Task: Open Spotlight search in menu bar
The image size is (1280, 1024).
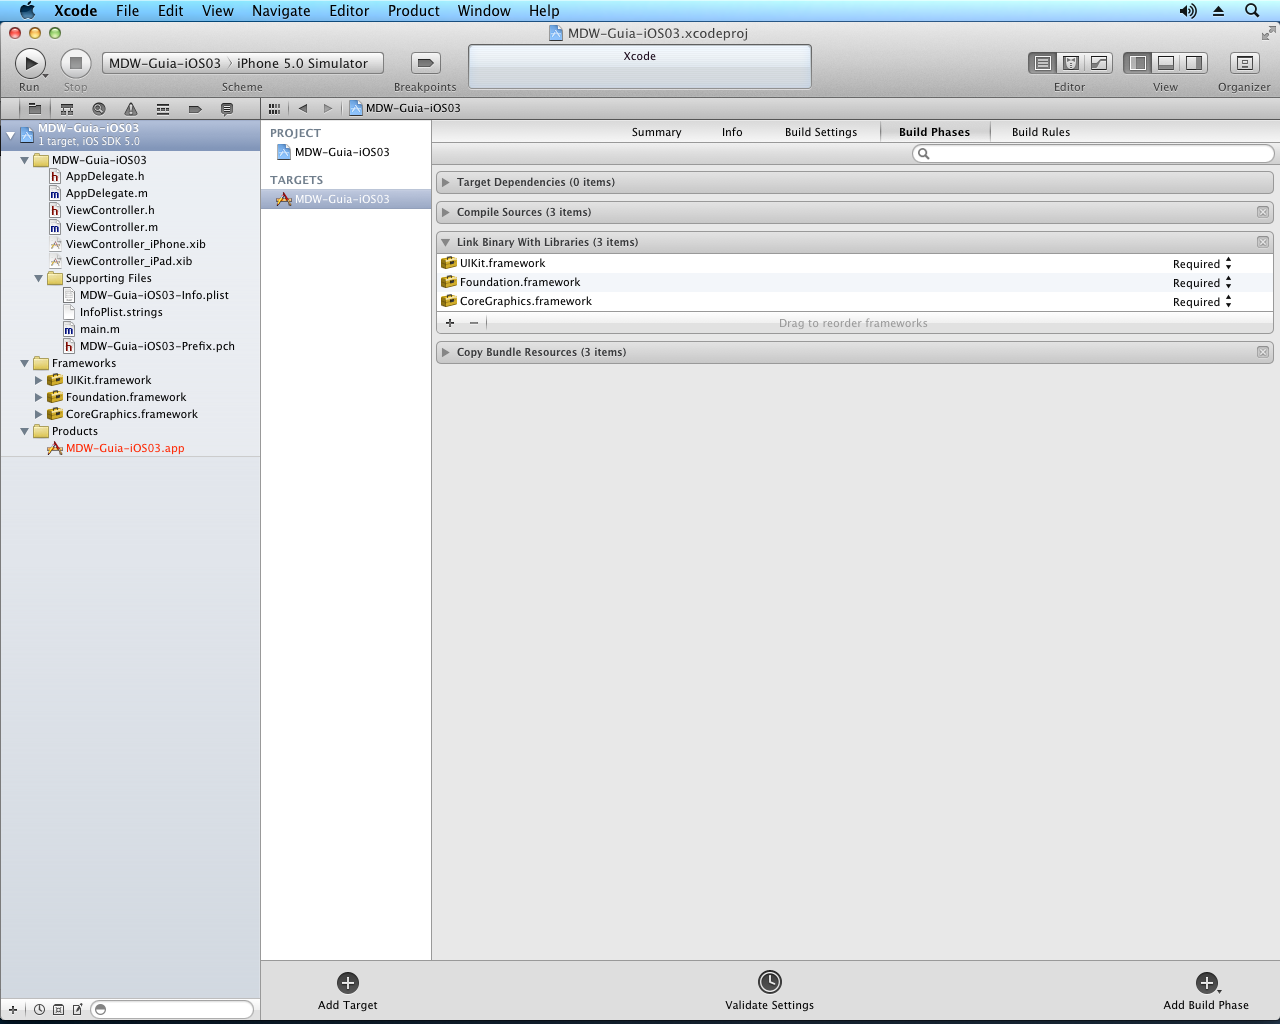Action: [x=1252, y=11]
